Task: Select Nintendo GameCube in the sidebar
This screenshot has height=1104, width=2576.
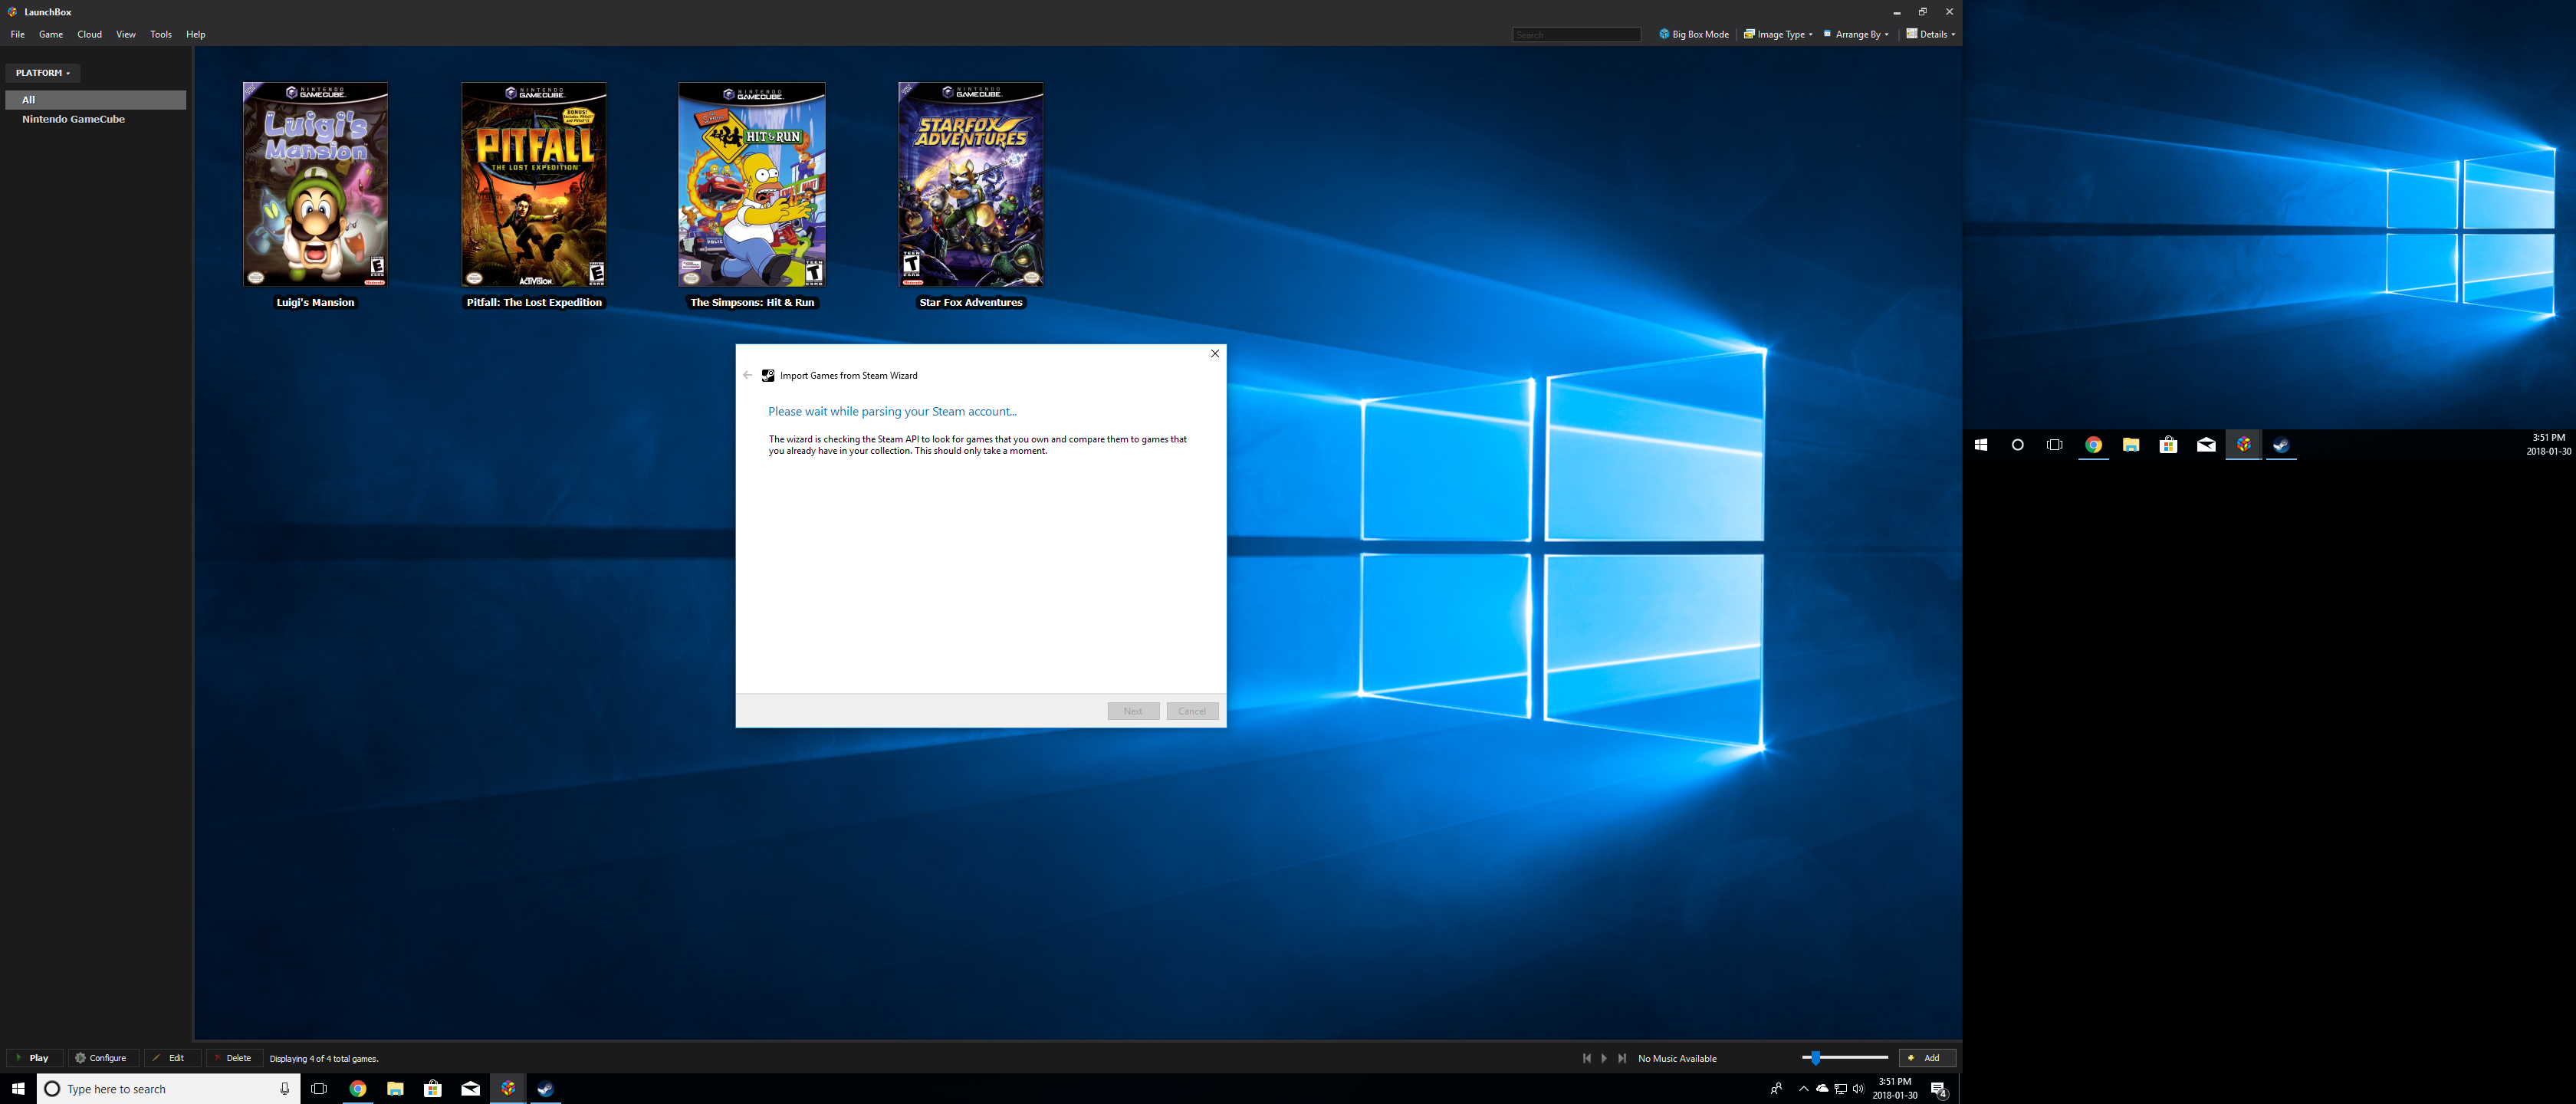Action: click(x=74, y=119)
